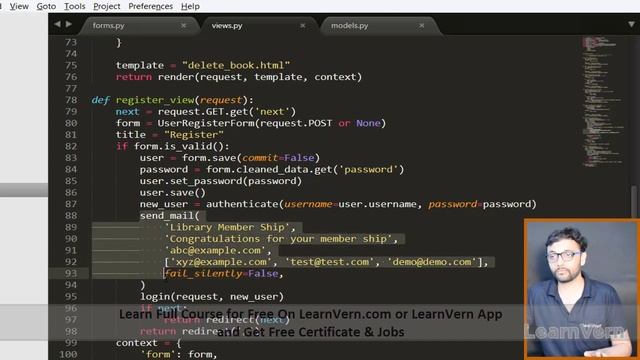The height and width of the screenshot is (360, 640).
Task: Switch to the models.py tab
Action: pyautogui.click(x=349, y=25)
